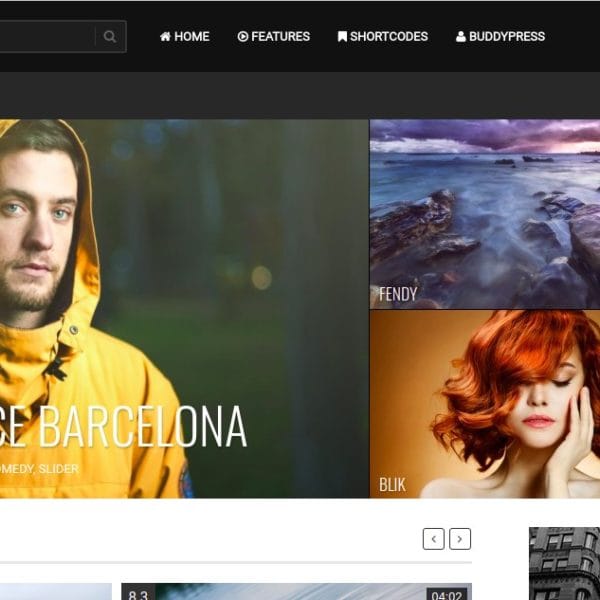This screenshot has width=600, height=600.
Task: Click the black-and-white building thumbnail
Action: click(564, 565)
